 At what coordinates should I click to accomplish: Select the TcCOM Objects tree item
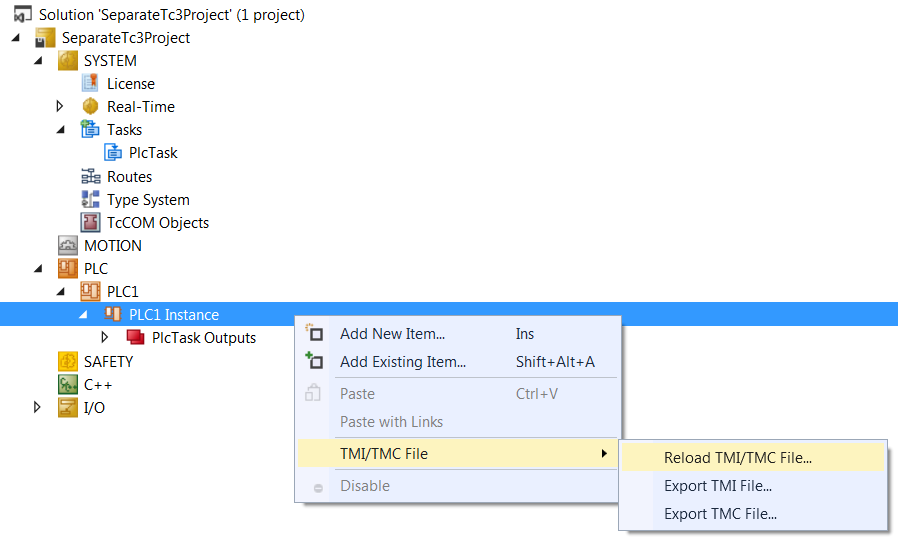pos(158,223)
